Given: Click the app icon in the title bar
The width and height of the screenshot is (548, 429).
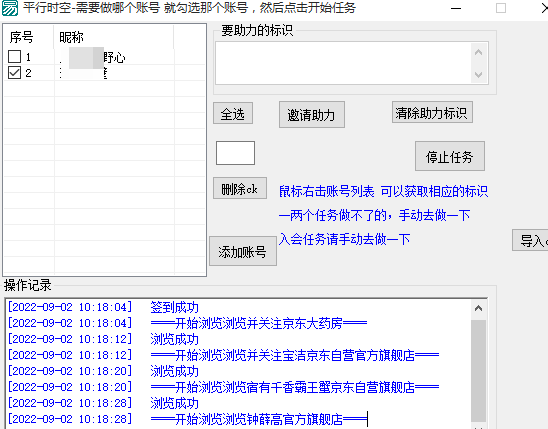Looking at the screenshot, I should (x=9, y=8).
